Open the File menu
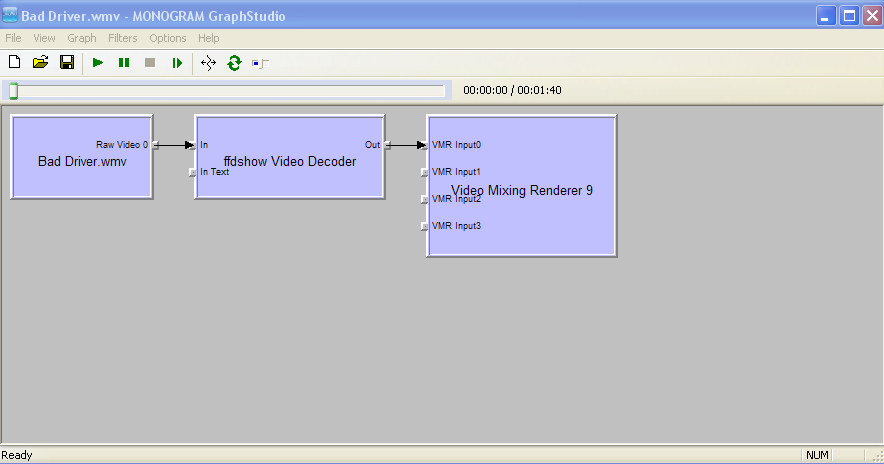 [13, 38]
